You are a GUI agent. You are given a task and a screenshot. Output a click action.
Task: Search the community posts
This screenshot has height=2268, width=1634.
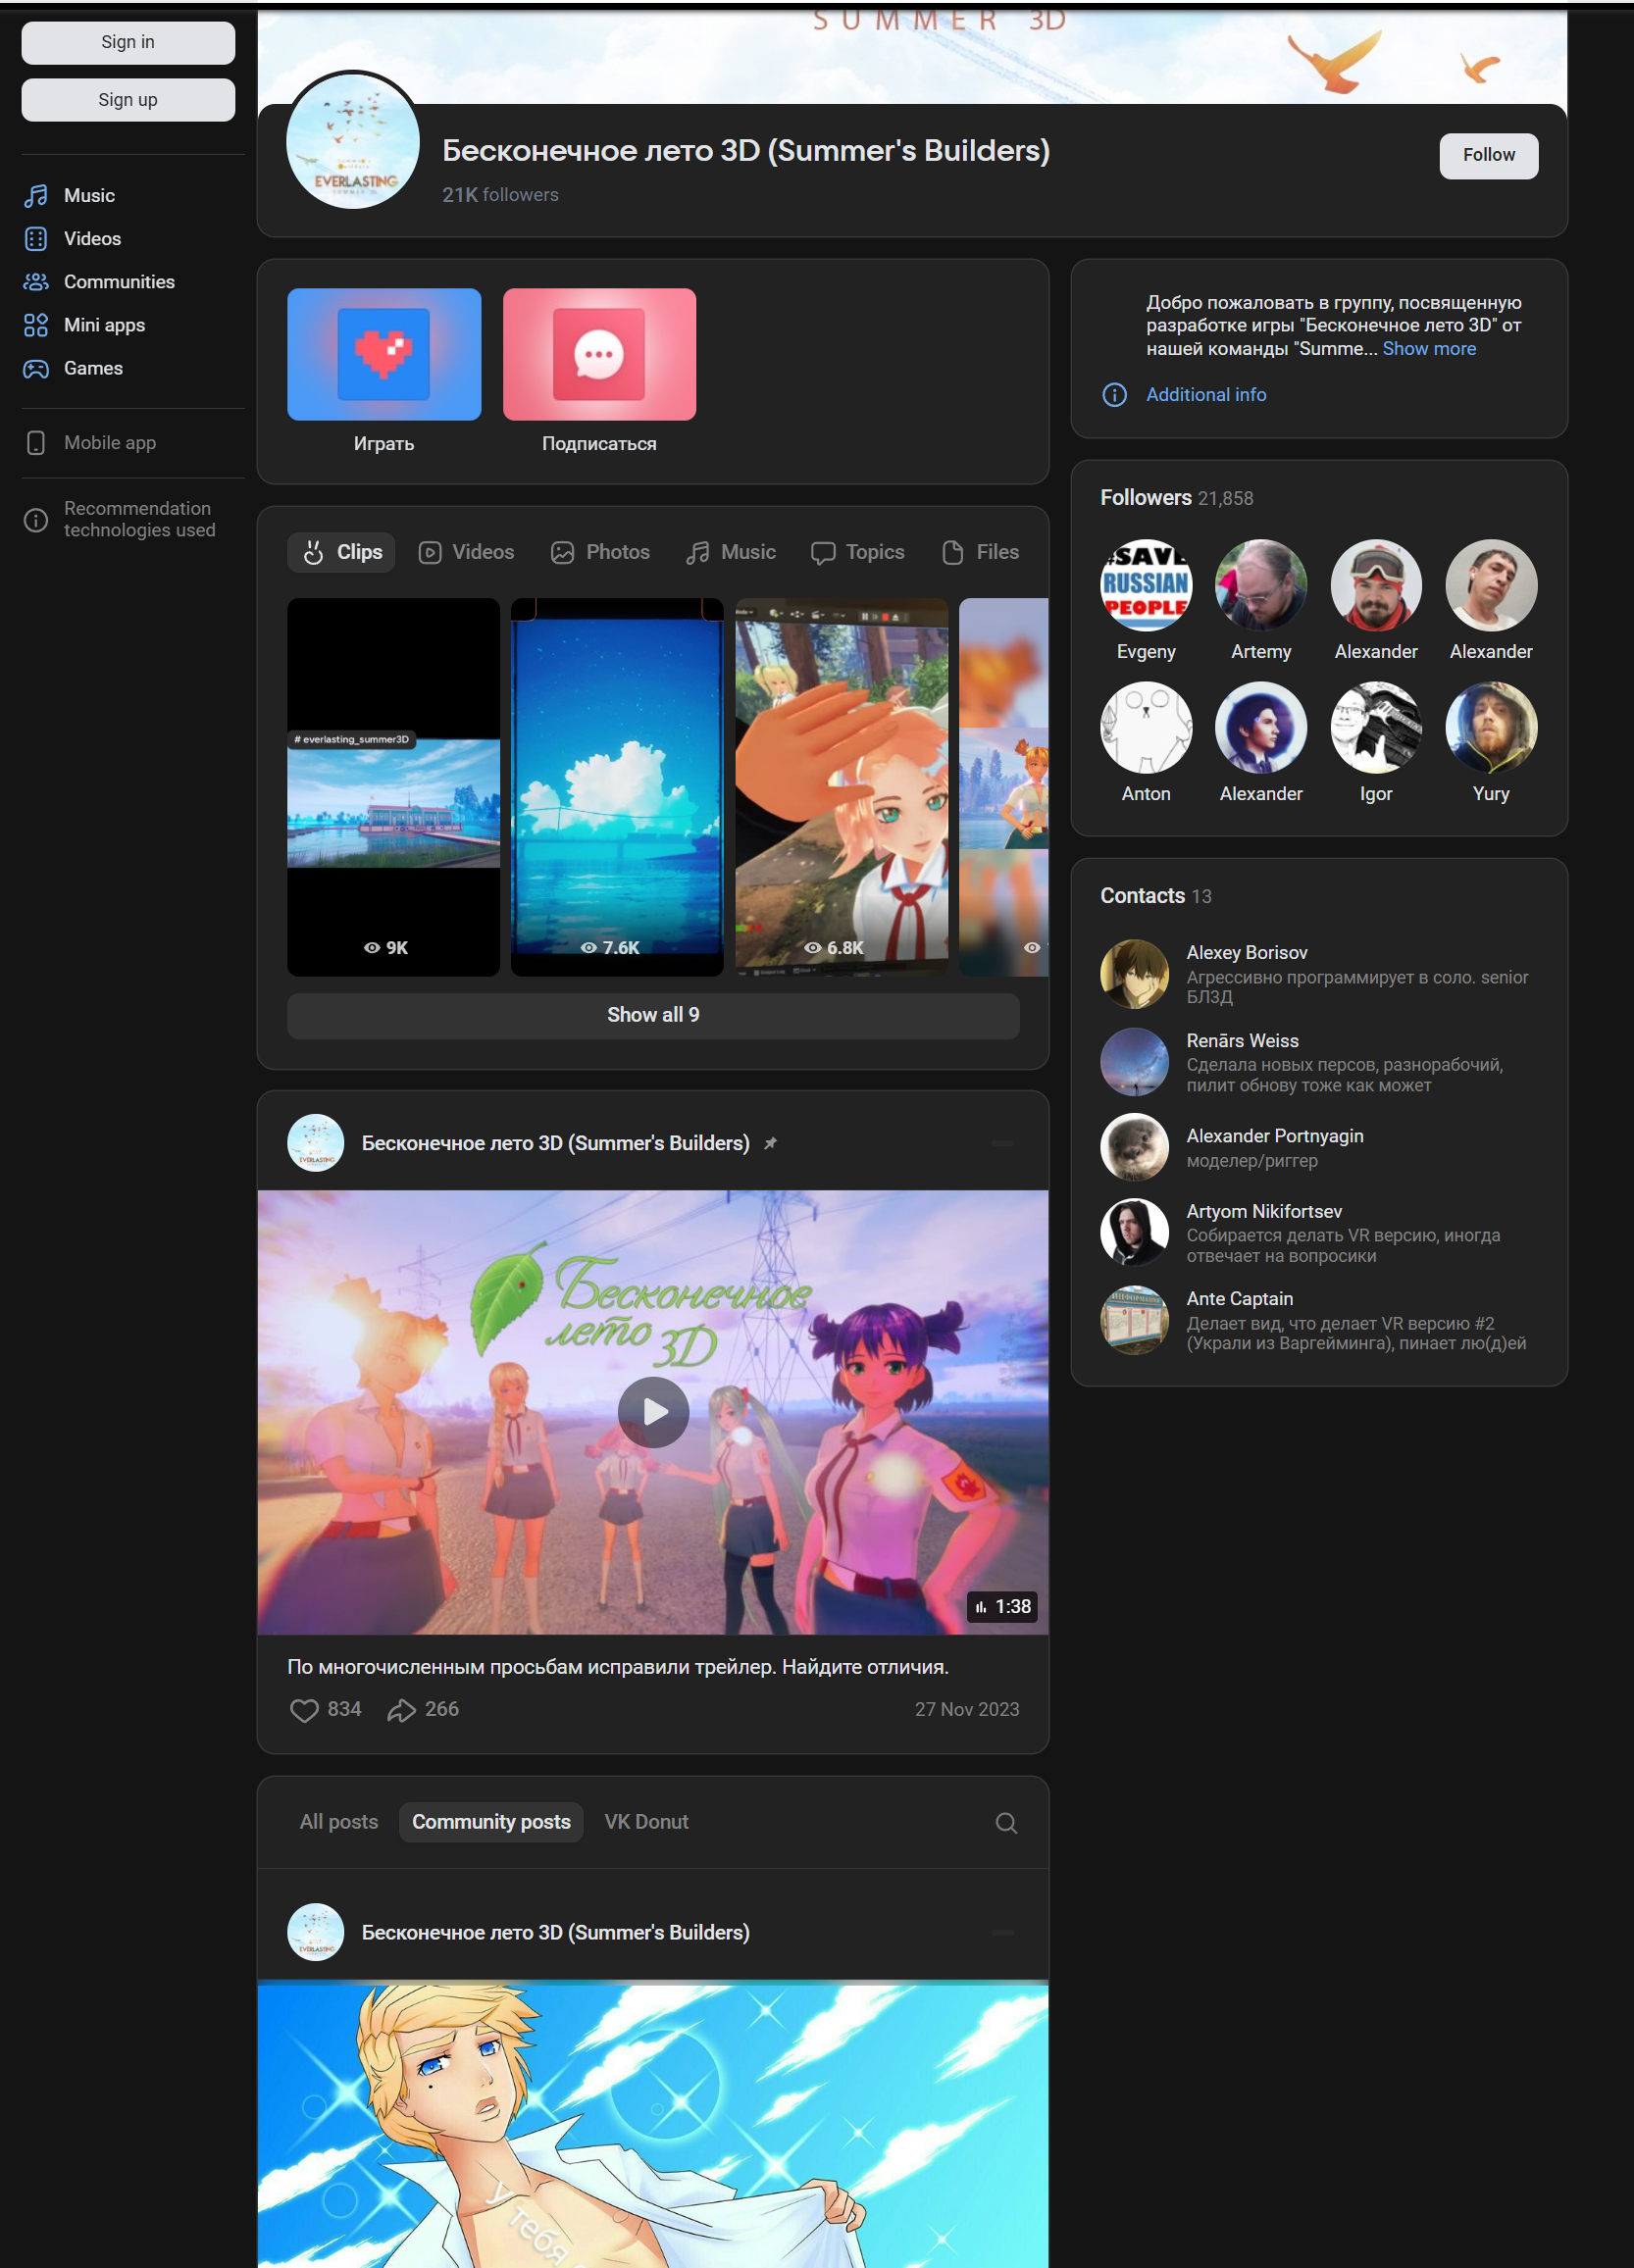click(1006, 1823)
